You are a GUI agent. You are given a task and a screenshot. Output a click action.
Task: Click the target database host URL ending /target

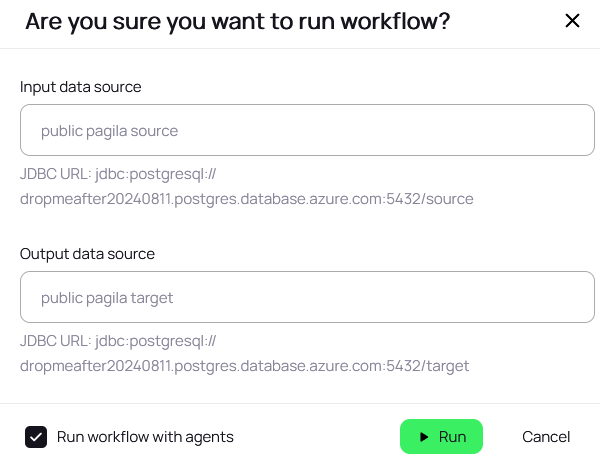click(x=245, y=366)
